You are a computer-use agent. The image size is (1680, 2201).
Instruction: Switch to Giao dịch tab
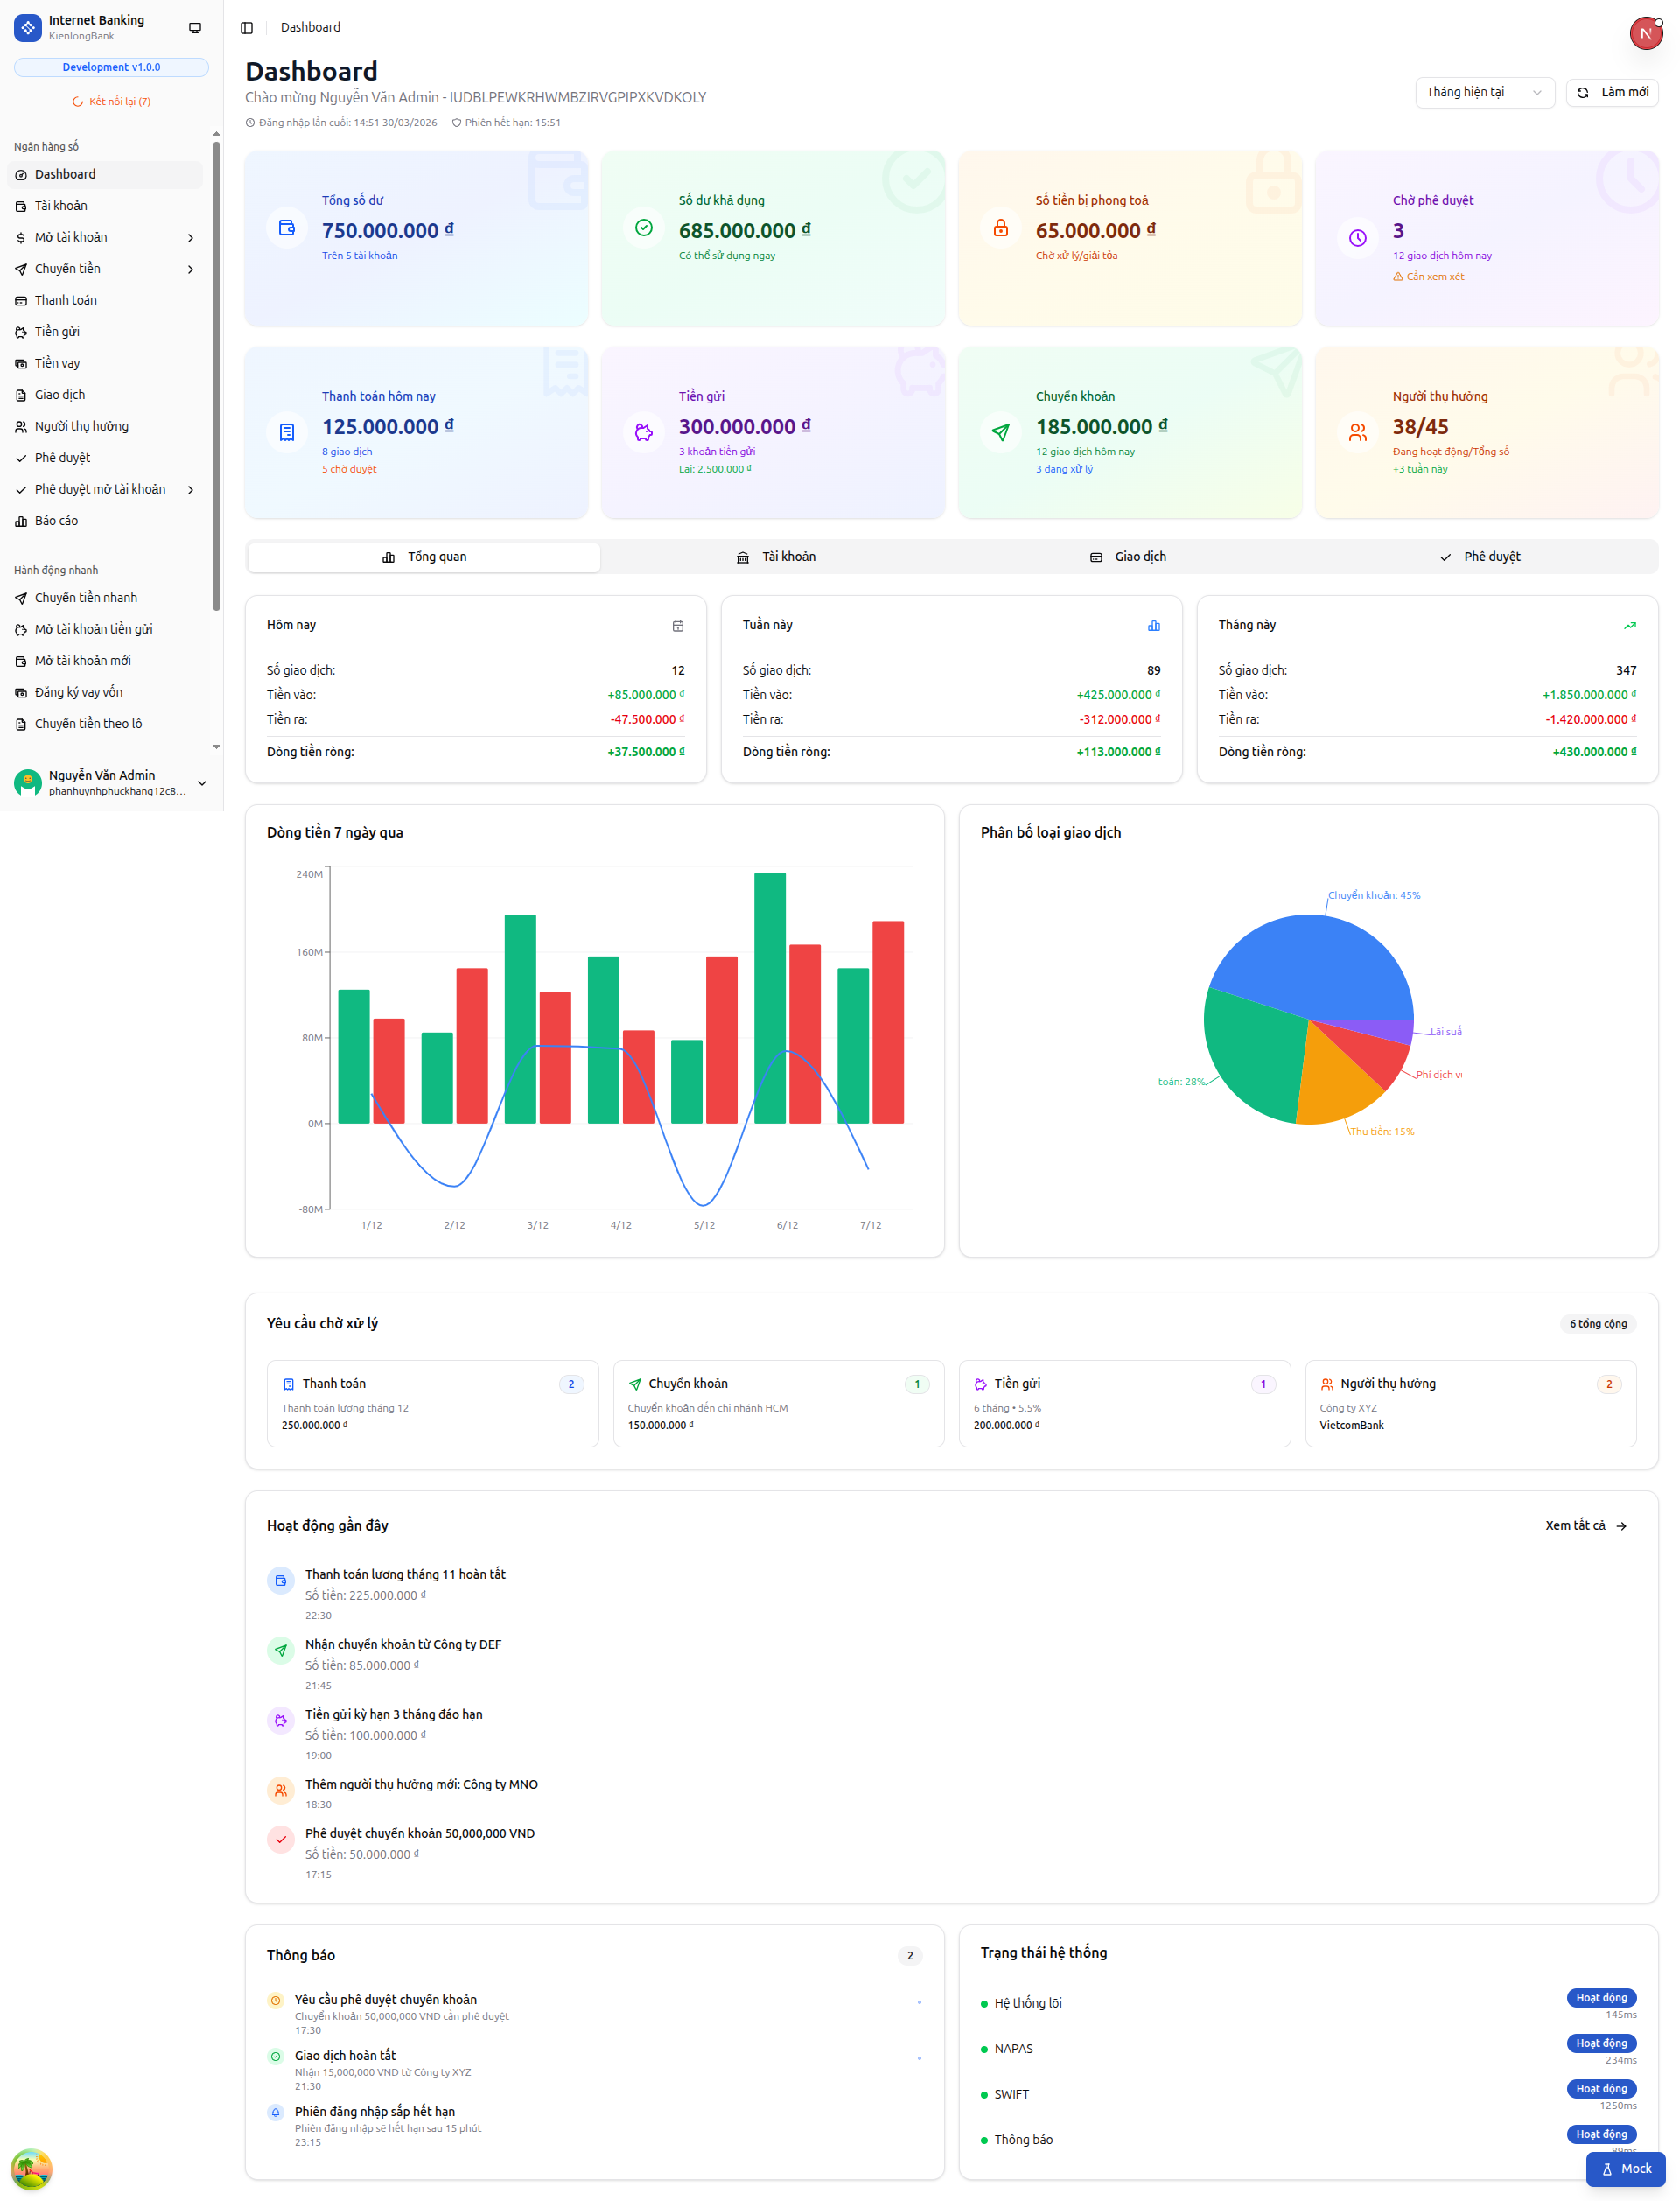pos(1128,557)
